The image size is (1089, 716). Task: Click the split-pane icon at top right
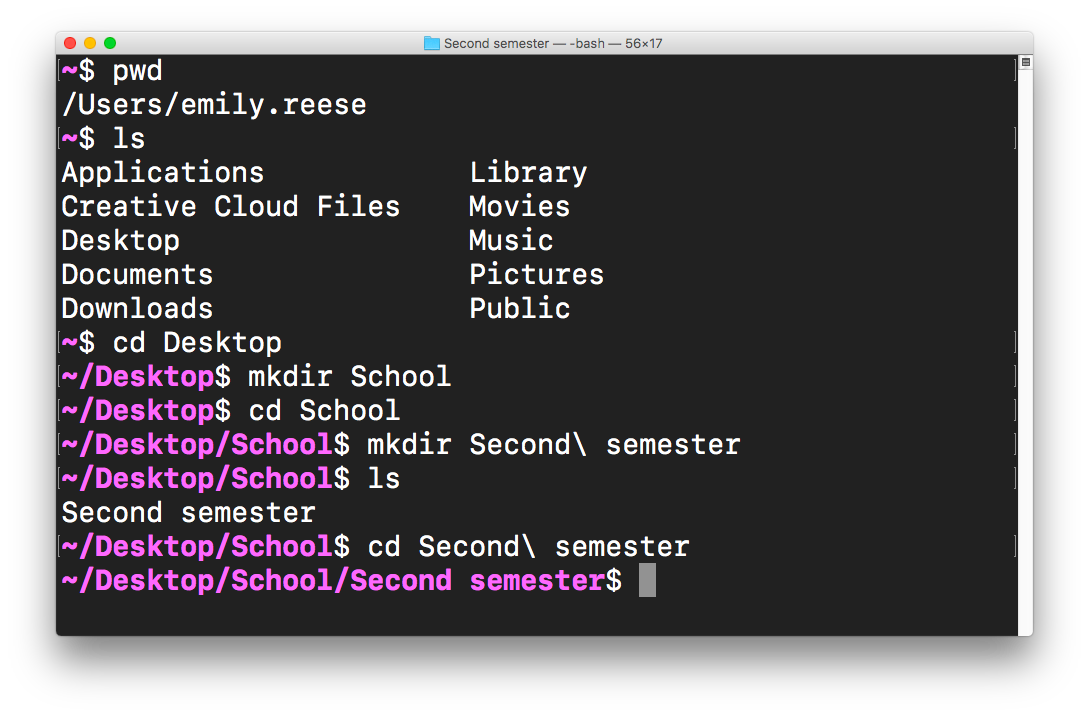(x=1024, y=63)
